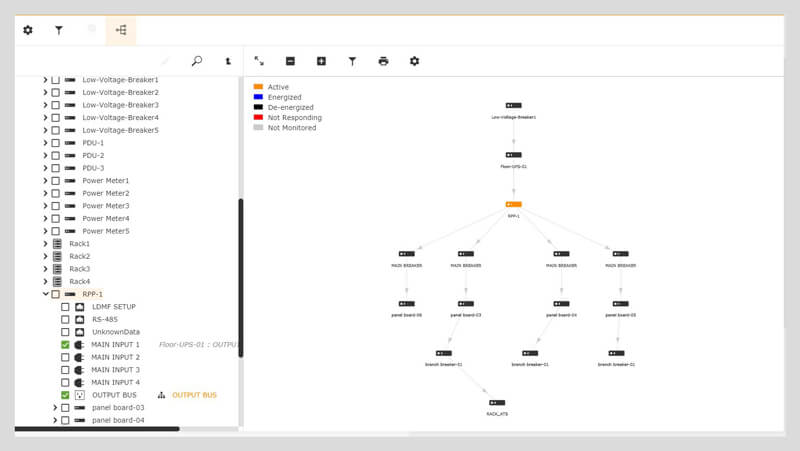The image size is (800, 451).
Task: Select the Power Meter4 tree entry
Action: coord(106,218)
